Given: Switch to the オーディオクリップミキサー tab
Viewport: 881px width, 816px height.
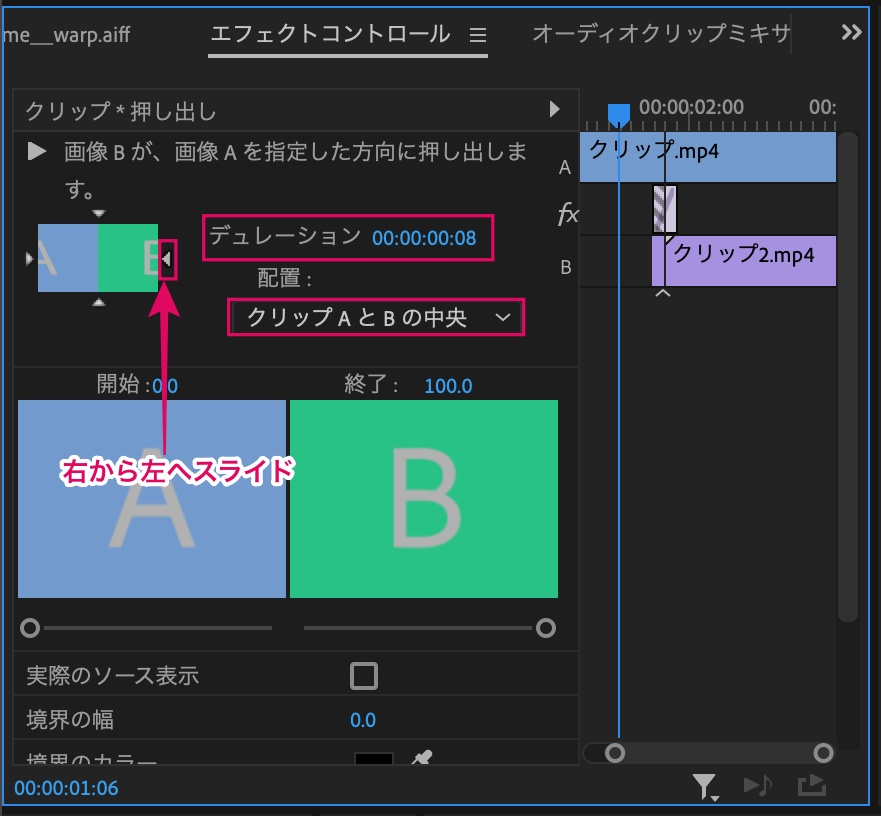Looking at the screenshot, I should 661,34.
